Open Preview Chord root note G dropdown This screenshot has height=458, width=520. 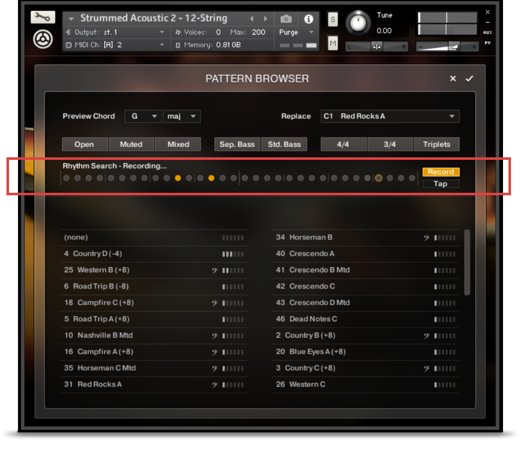point(143,116)
